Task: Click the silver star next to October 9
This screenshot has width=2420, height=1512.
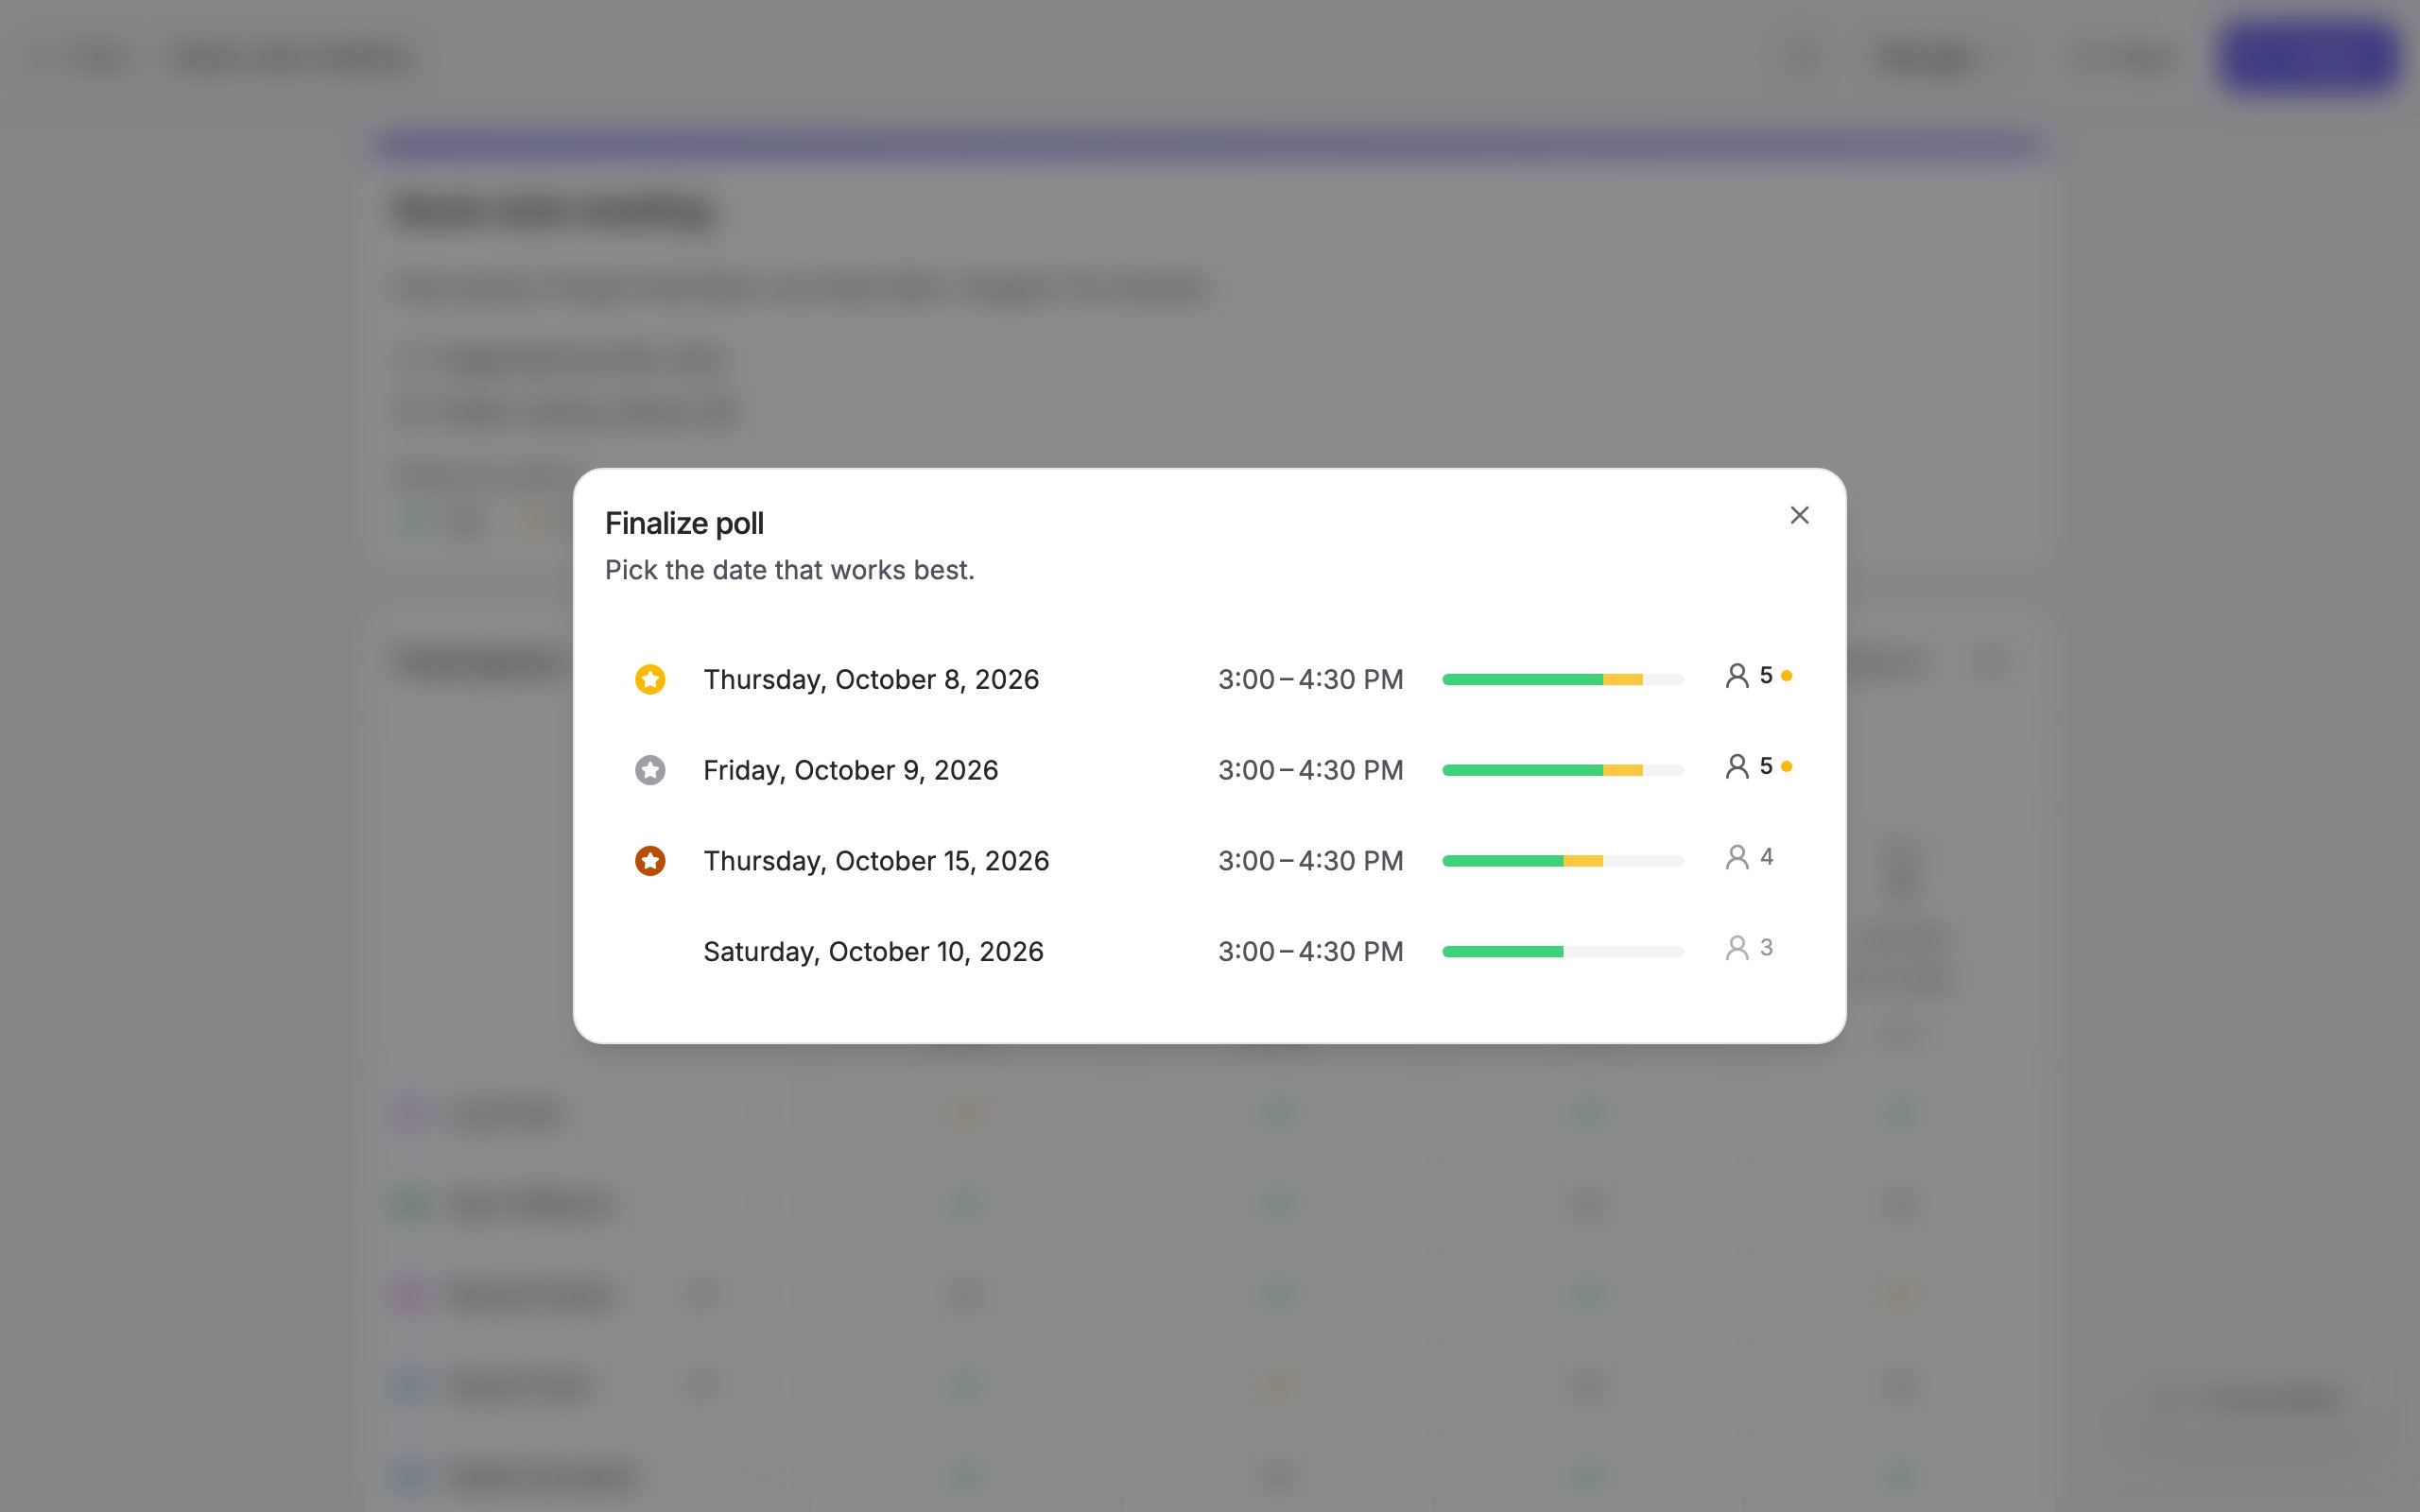Action: (650, 770)
